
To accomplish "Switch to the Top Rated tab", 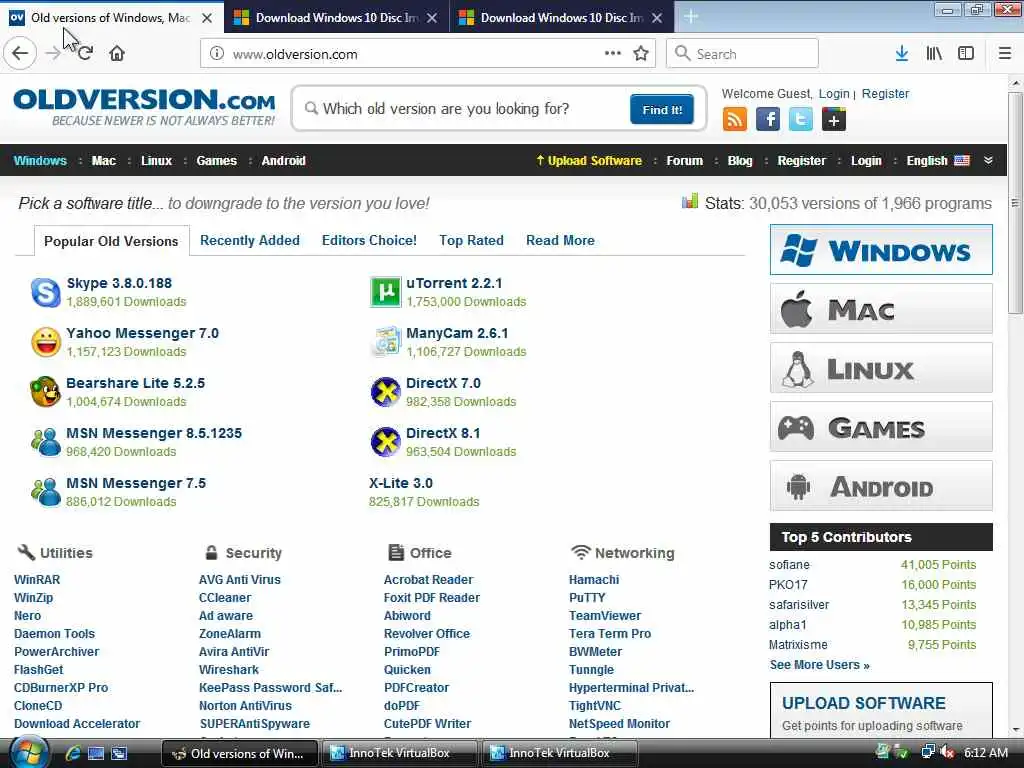I will (471, 240).
